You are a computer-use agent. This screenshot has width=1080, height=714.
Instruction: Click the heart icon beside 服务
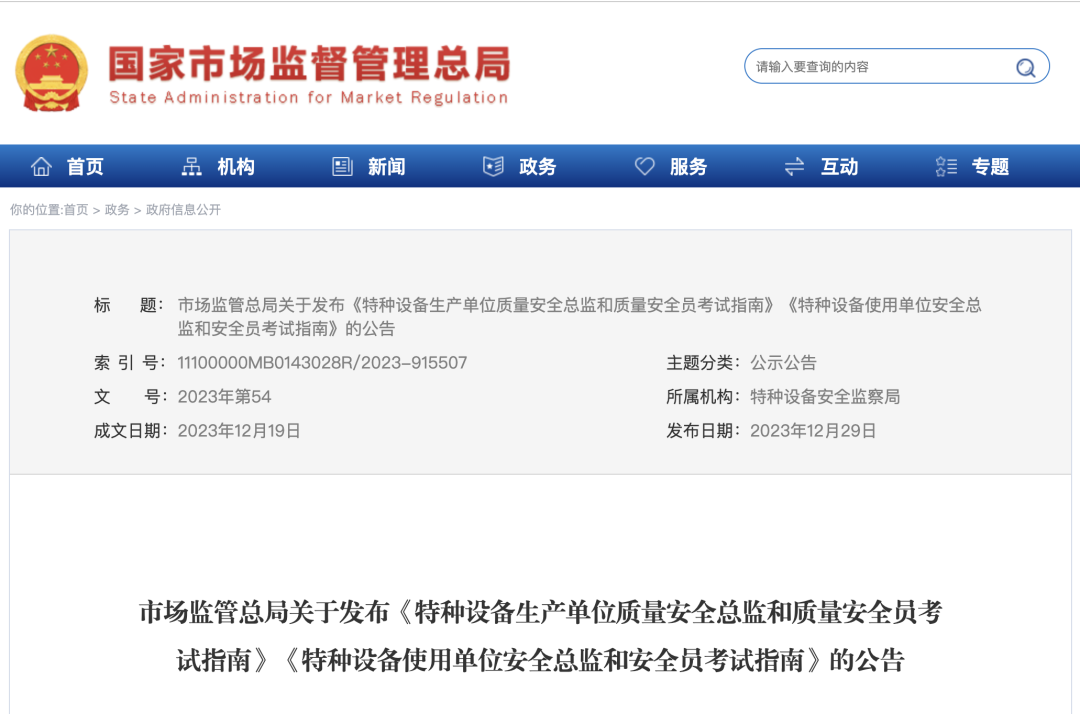(x=645, y=166)
